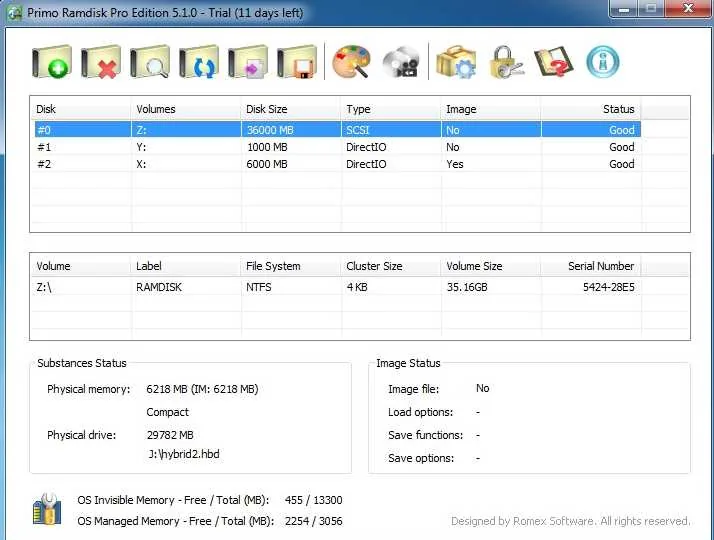Click the save image floppy disk icon
This screenshot has height=540, width=714.
pos(297,61)
